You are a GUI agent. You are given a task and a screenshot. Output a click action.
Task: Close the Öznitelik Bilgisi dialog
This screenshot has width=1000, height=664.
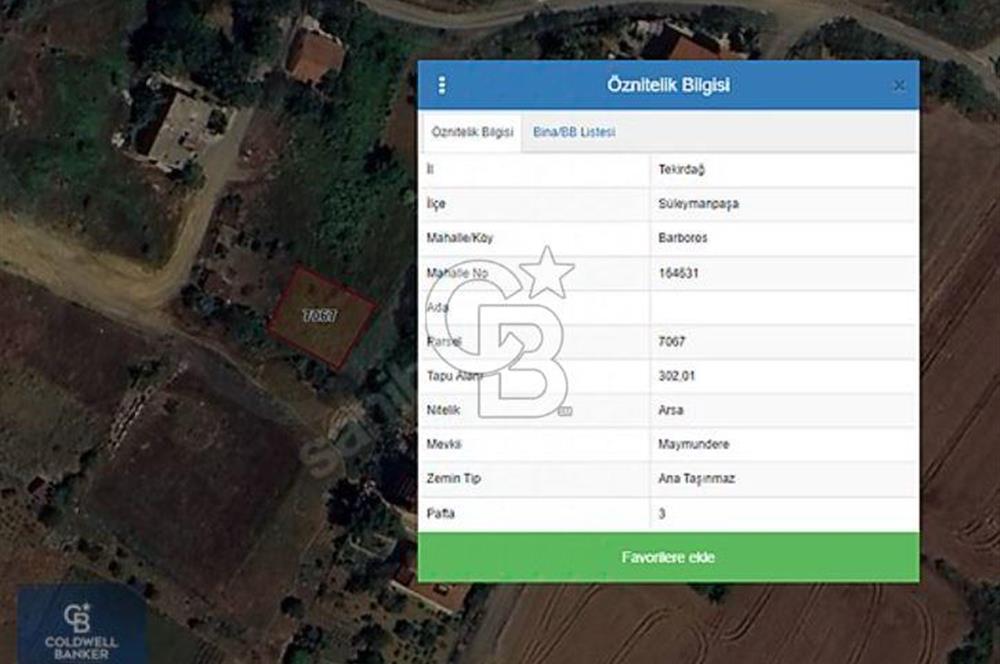click(x=899, y=86)
